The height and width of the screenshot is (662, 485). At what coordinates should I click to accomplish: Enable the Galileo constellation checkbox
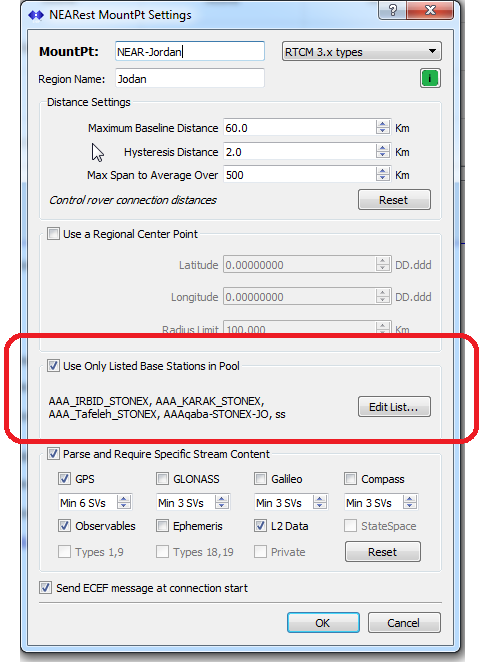[260, 479]
